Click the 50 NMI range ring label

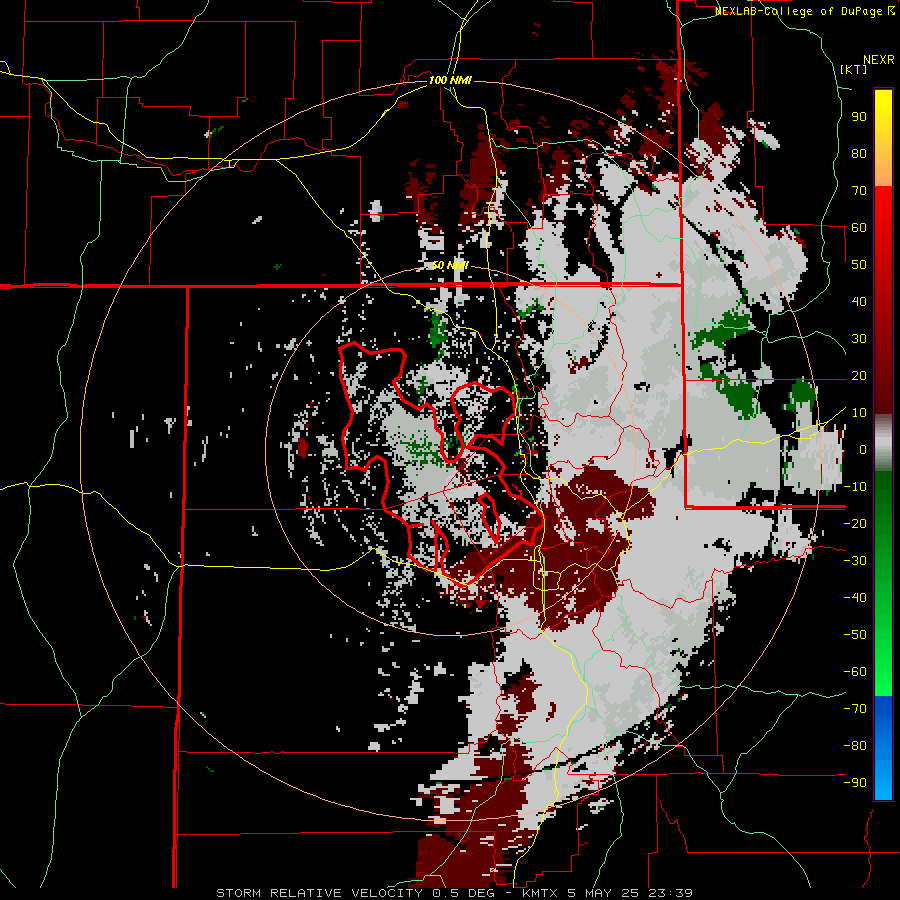click(x=450, y=265)
